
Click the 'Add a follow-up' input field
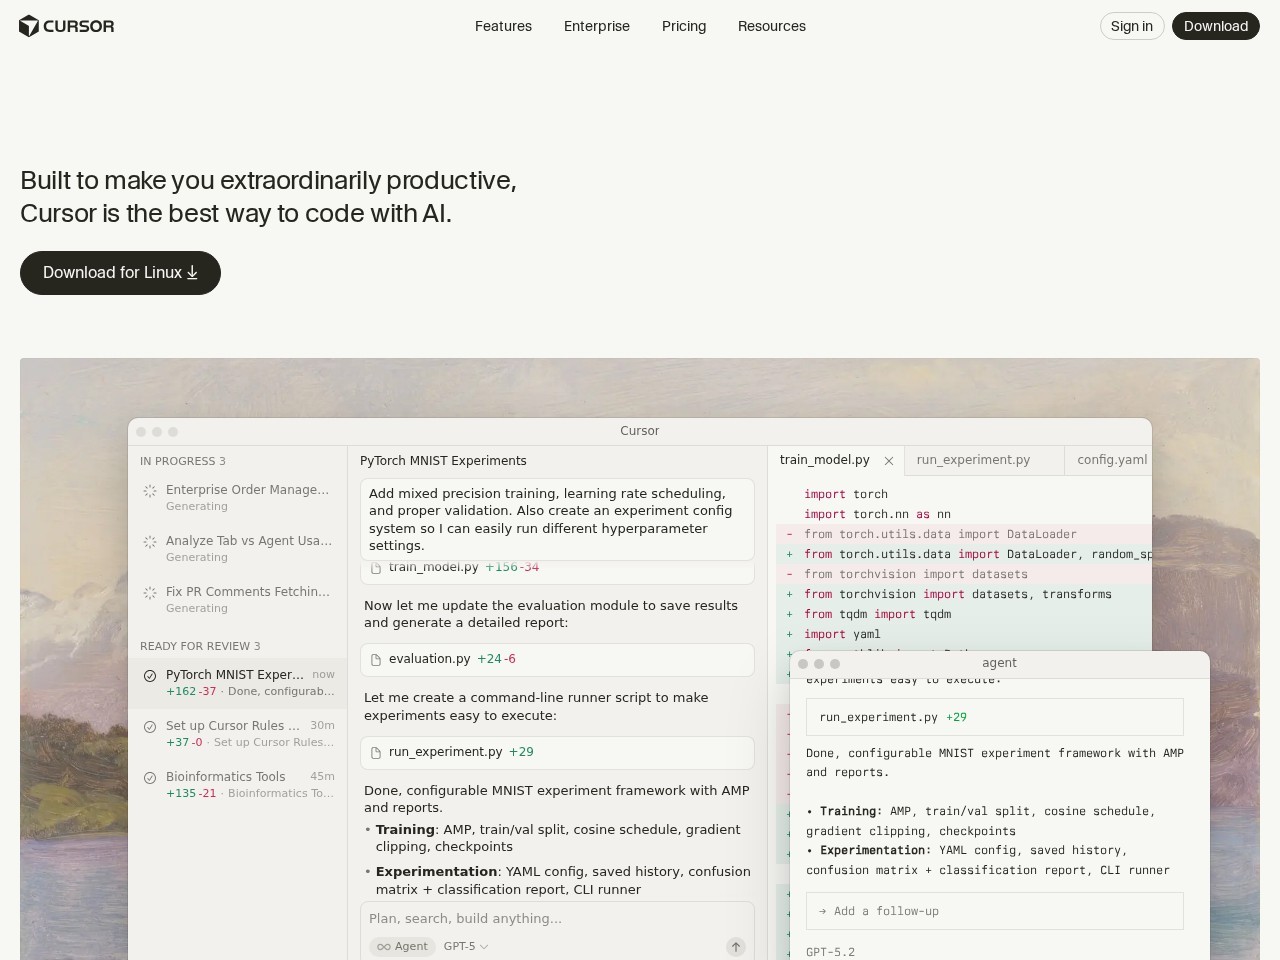(x=994, y=911)
